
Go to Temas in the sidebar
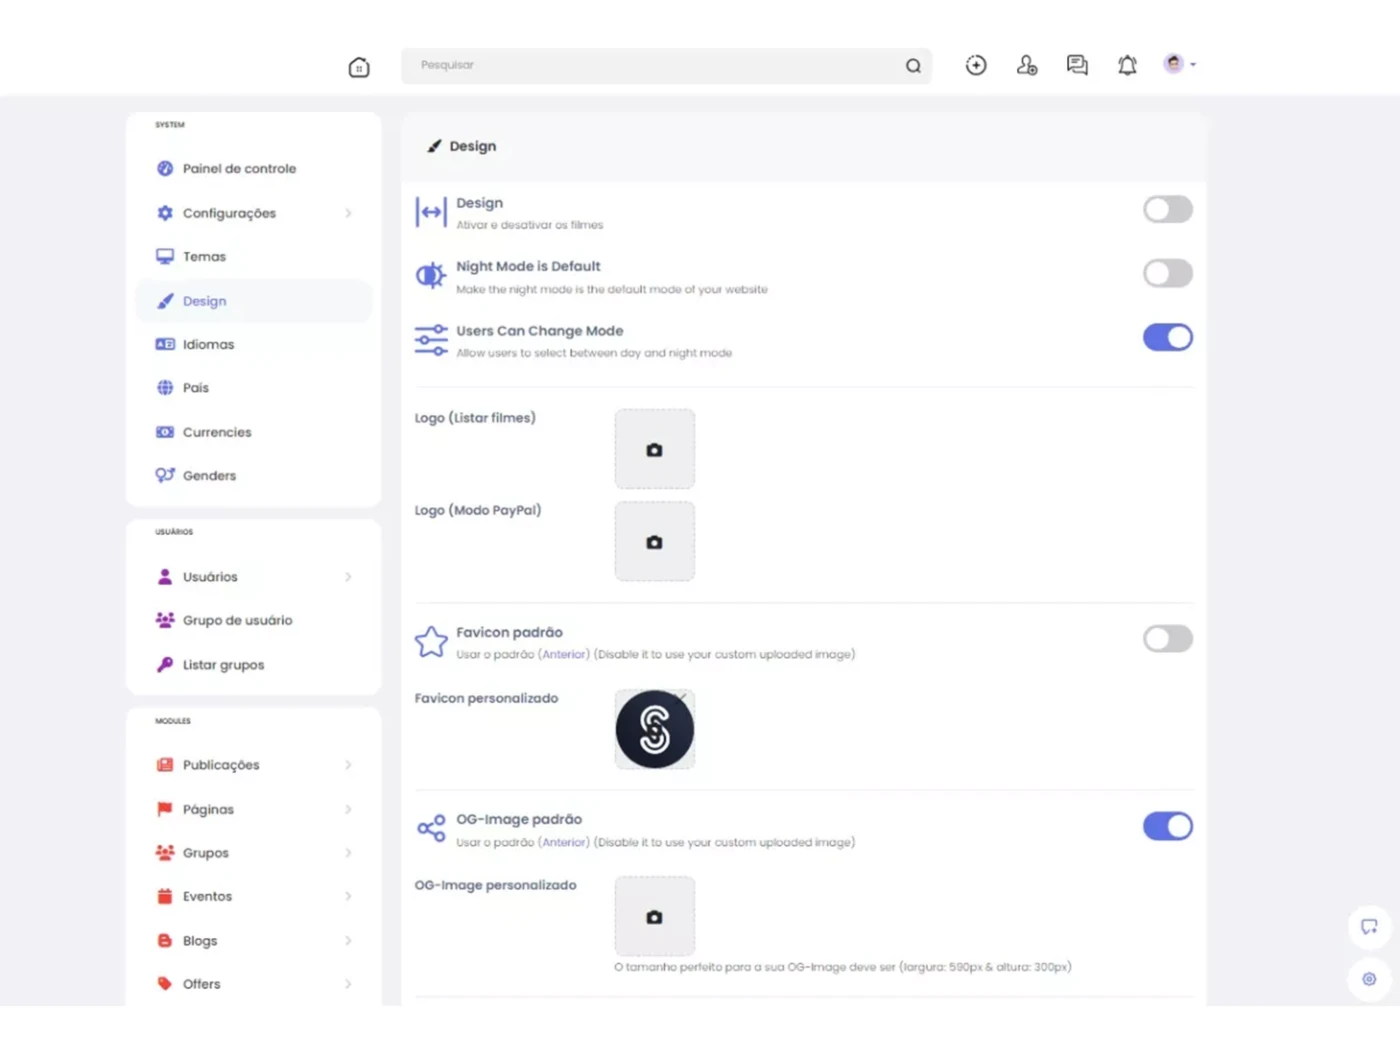(204, 257)
